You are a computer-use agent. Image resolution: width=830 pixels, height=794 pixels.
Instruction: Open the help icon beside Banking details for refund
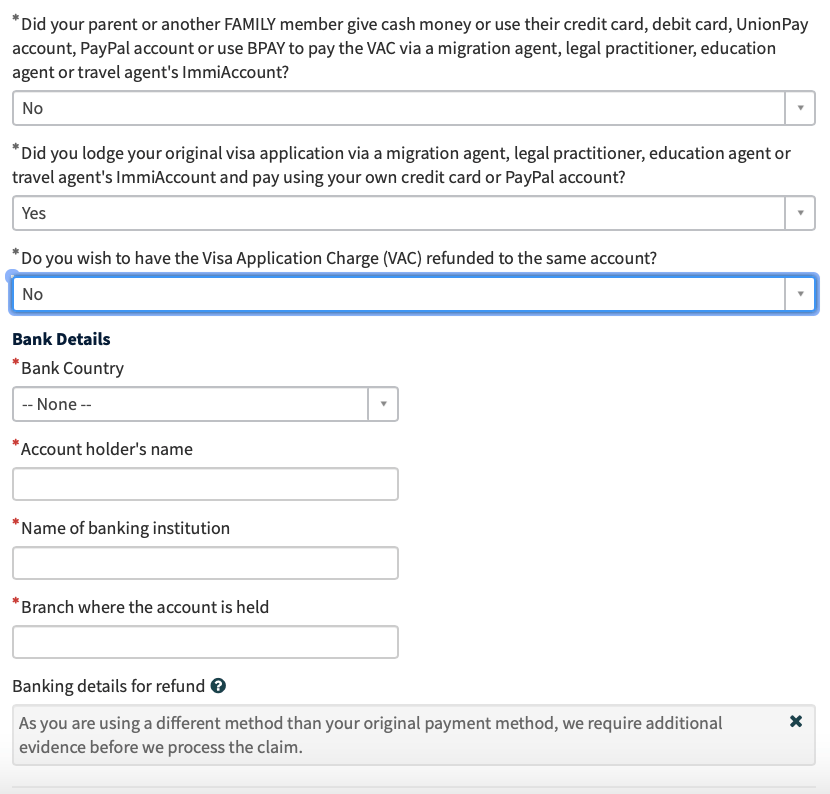click(218, 686)
